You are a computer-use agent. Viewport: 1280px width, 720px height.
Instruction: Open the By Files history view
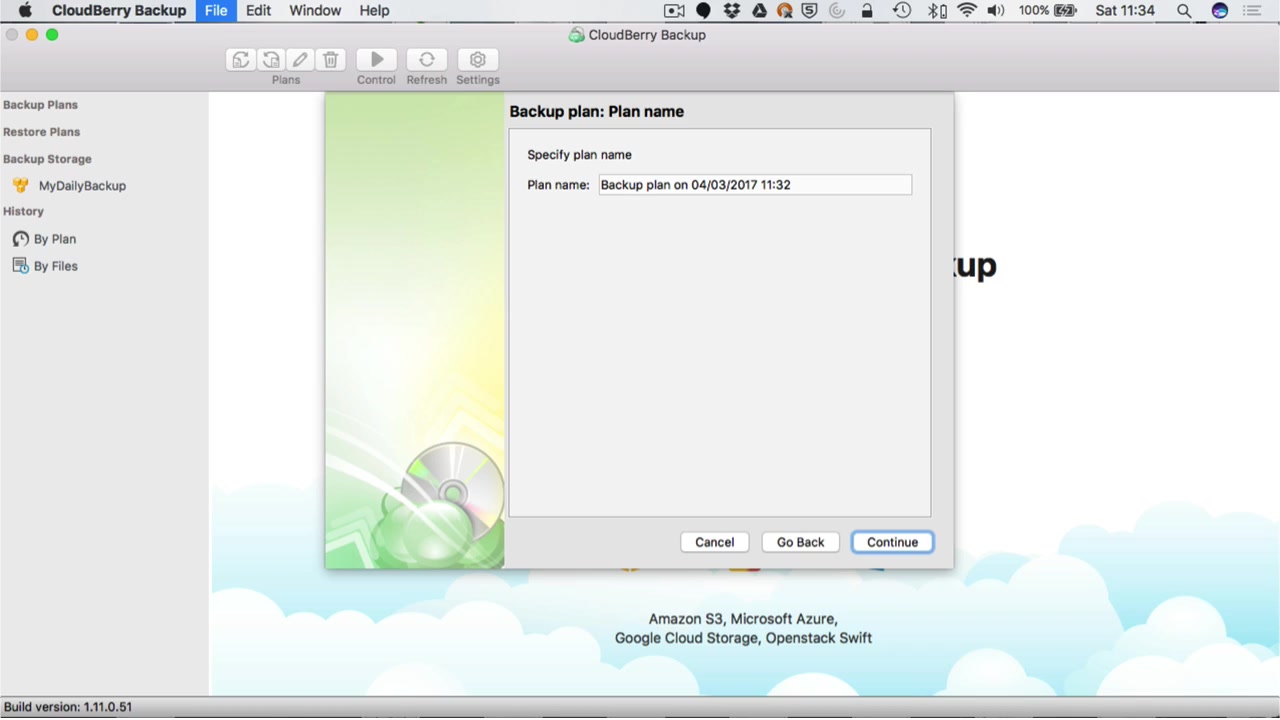click(56, 266)
